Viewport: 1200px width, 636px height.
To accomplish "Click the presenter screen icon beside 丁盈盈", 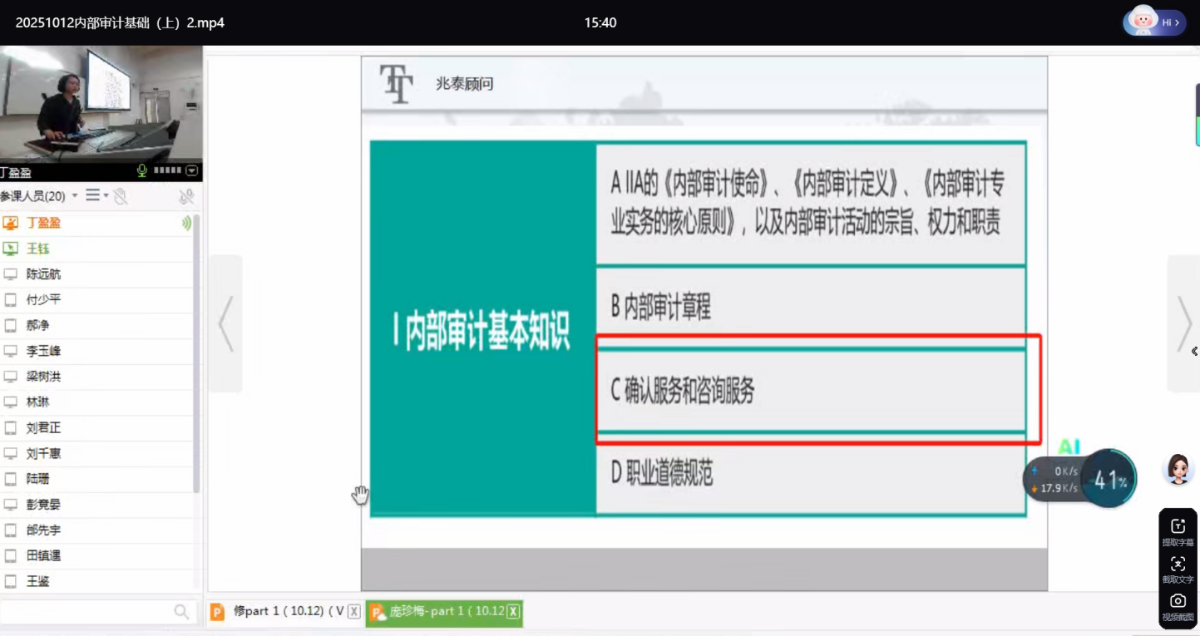I will click(x=11, y=223).
